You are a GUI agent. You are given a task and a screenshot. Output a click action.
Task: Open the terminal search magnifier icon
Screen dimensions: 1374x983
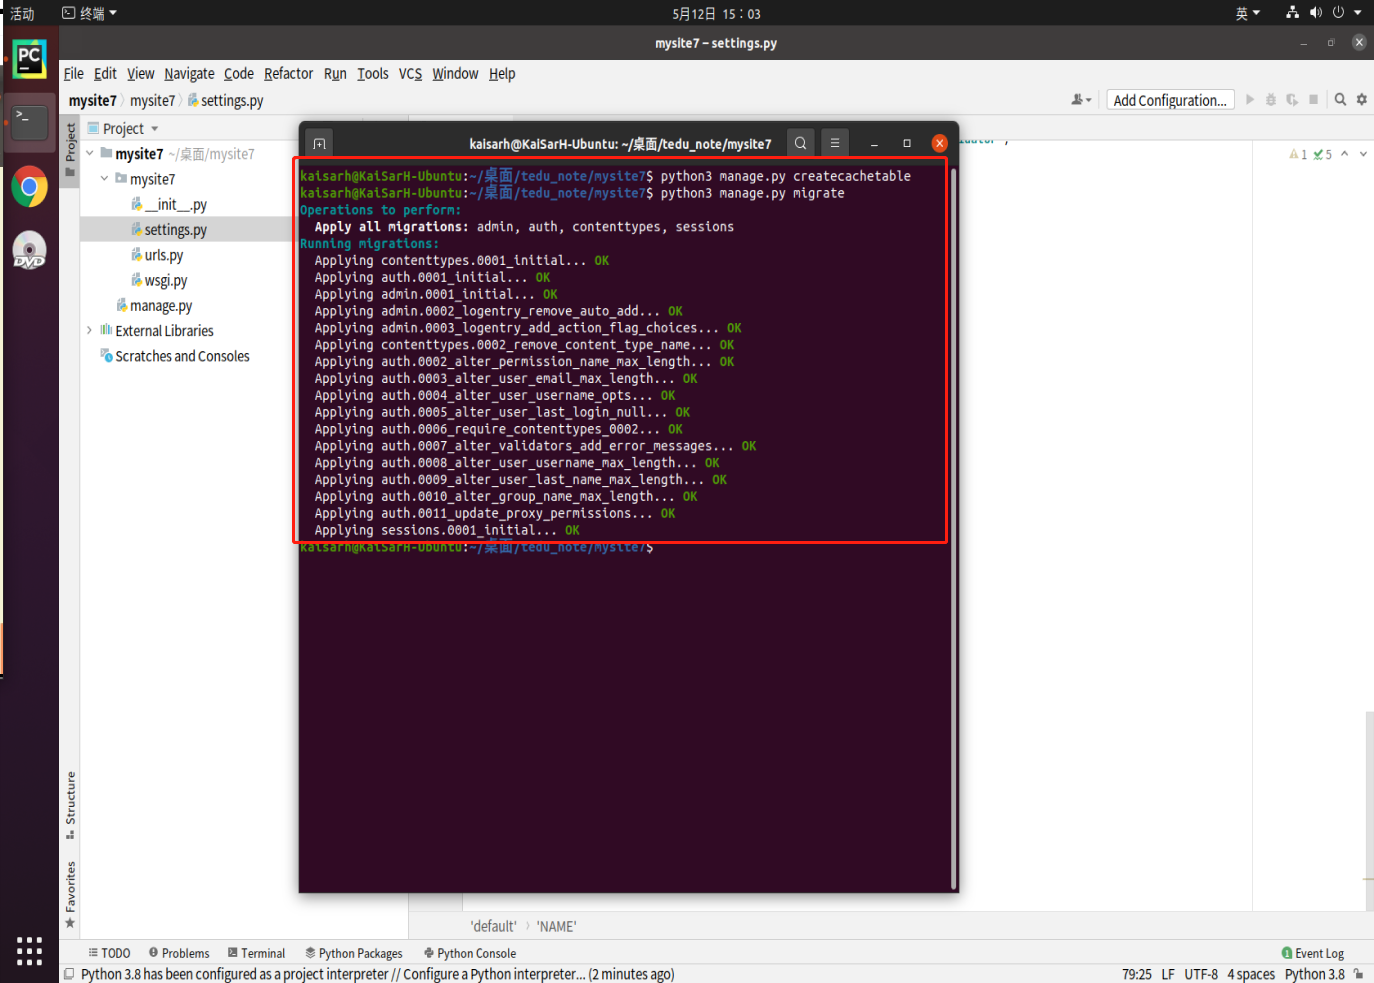pos(801,143)
